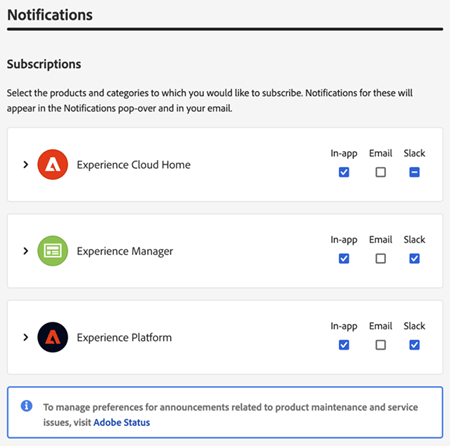
Task: Uncheck In-app for Experience Manager
Action: click(x=344, y=259)
